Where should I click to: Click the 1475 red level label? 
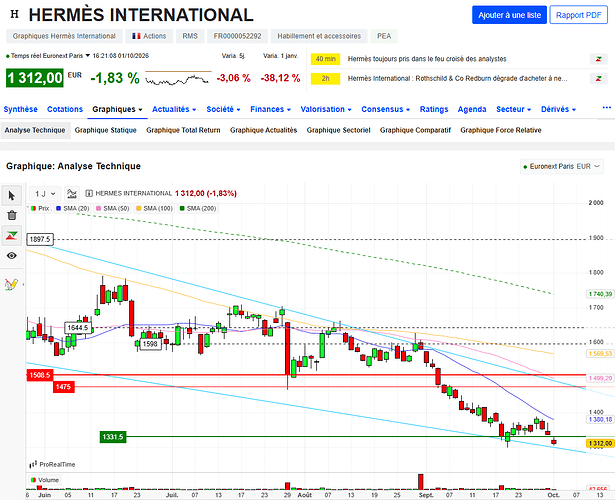pyautogui.click(x=64, y=387)
